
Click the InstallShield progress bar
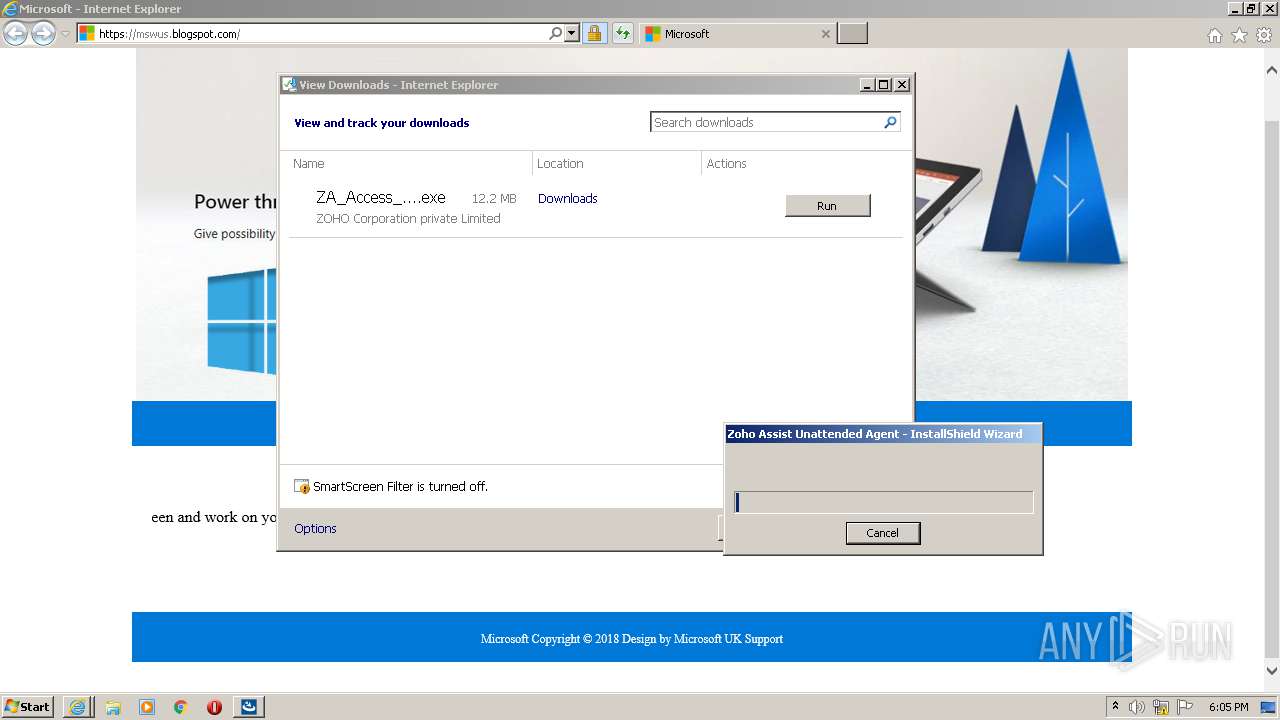click(883, 502)
